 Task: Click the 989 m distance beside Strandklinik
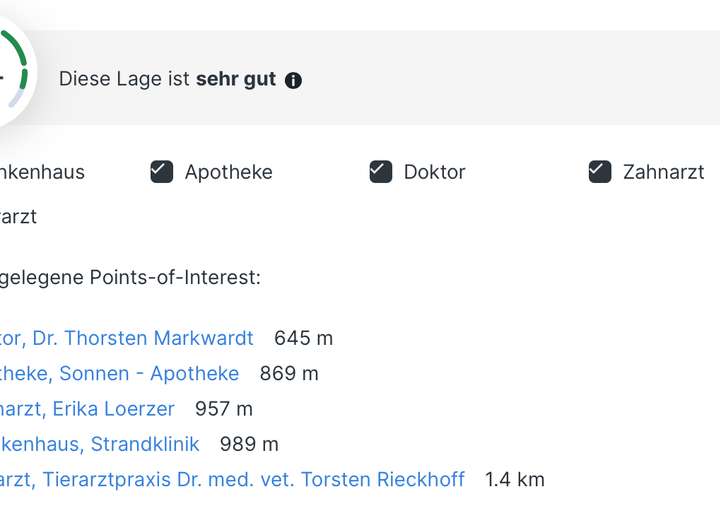tap(249, 445)
